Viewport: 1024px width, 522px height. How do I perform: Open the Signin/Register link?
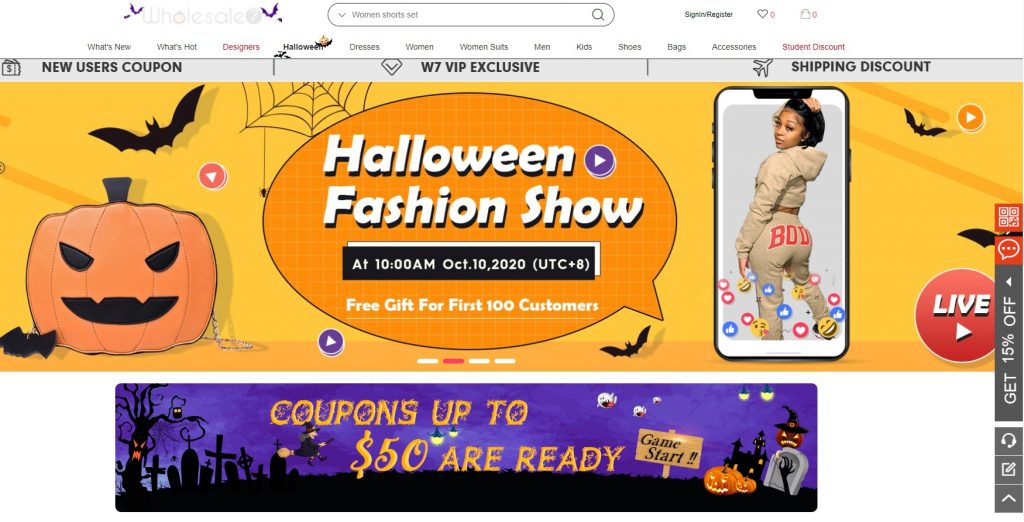point(709,14)
